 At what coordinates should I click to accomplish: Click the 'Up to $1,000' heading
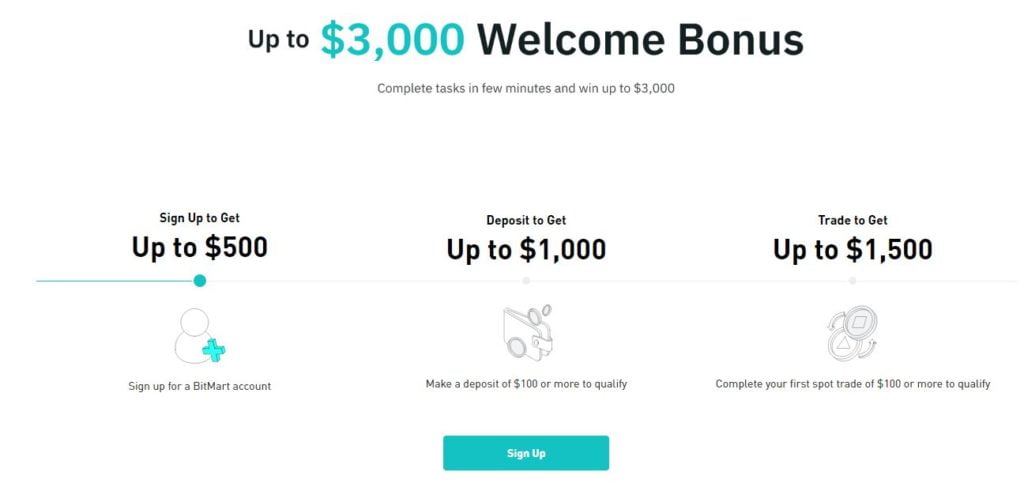click(x=526, y=249)
